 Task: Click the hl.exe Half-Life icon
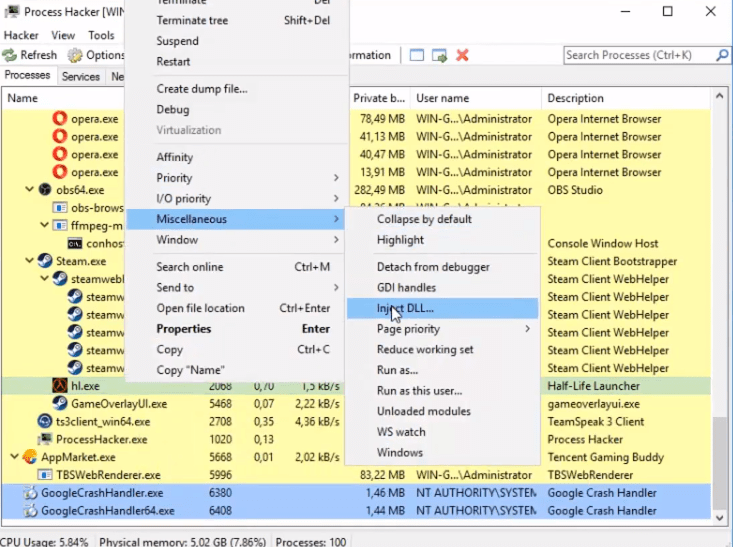60,386
